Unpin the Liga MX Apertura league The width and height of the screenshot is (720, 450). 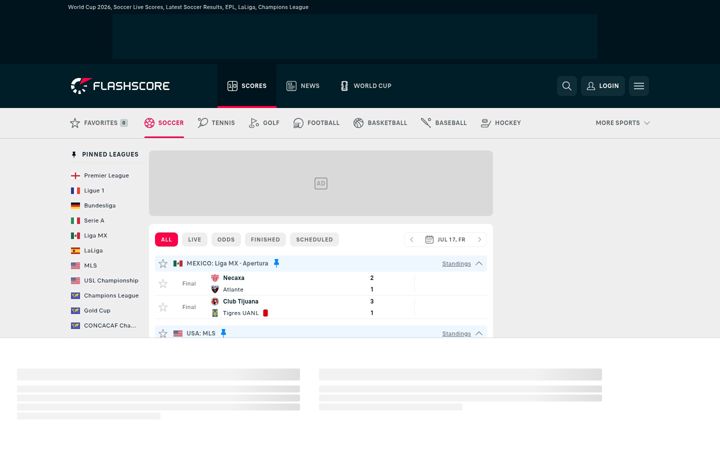[x=276, y=263]
